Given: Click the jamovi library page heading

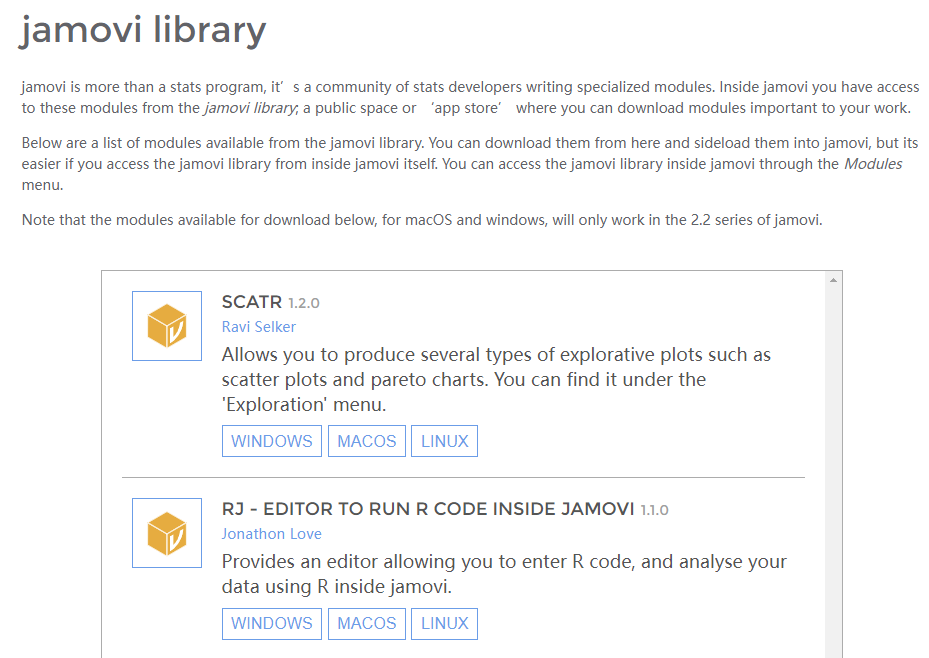Looking at the screenshot, I should click(143, 30).
